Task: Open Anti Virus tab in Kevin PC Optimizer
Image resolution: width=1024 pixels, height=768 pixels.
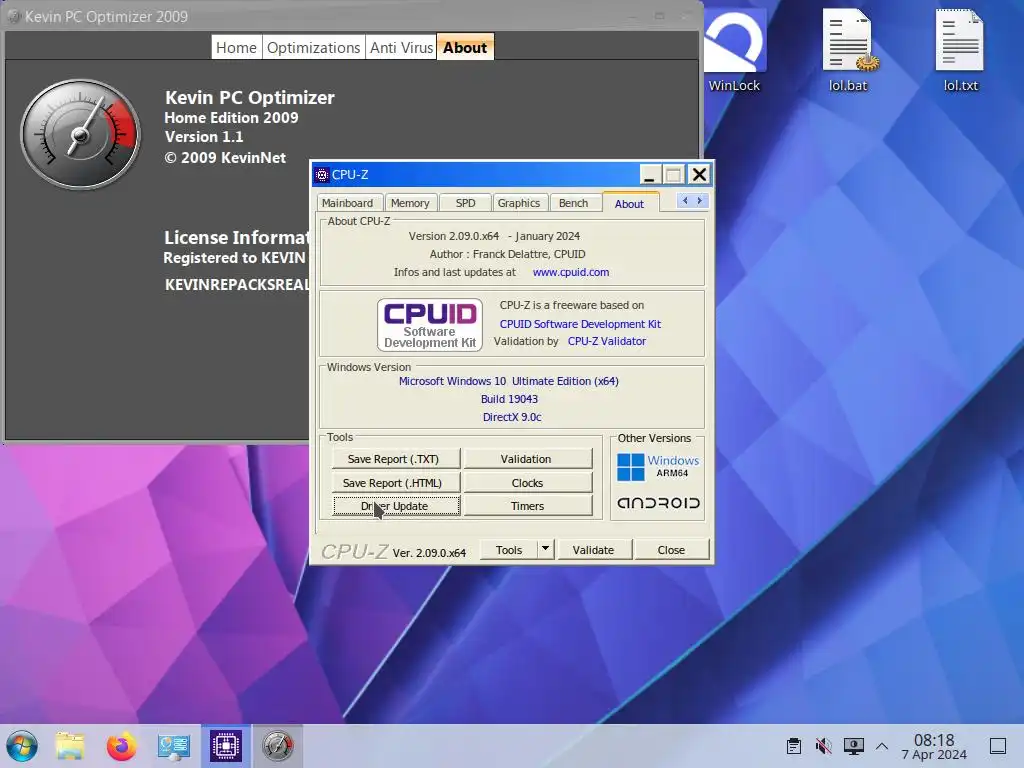Action: click(x=401, y=48)
